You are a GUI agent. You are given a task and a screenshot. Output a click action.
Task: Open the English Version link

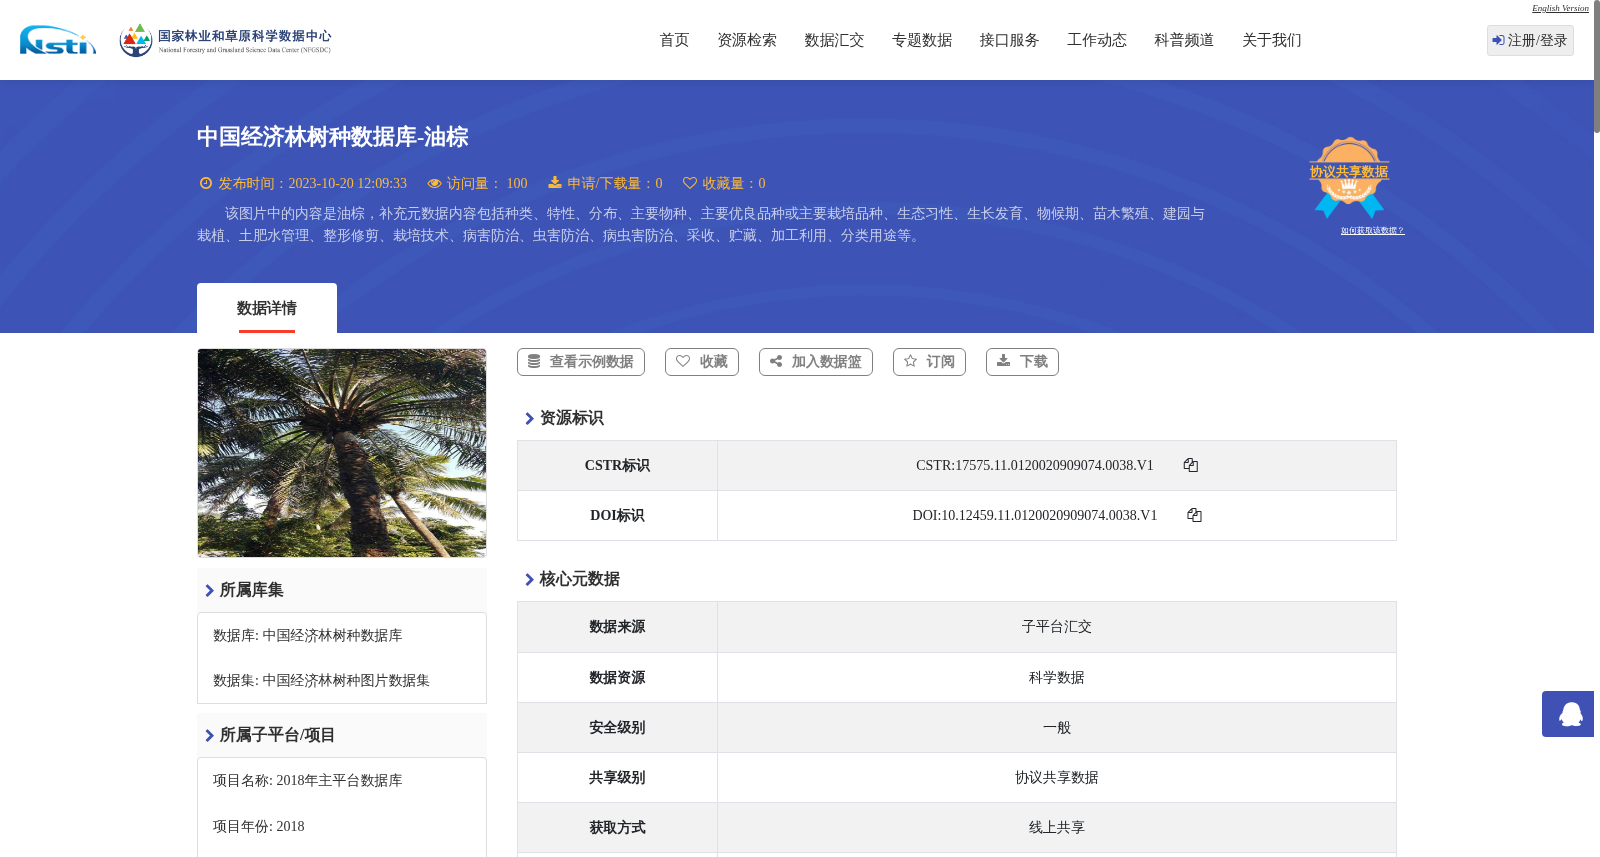pyautogui.click(x=1560, y=8)
